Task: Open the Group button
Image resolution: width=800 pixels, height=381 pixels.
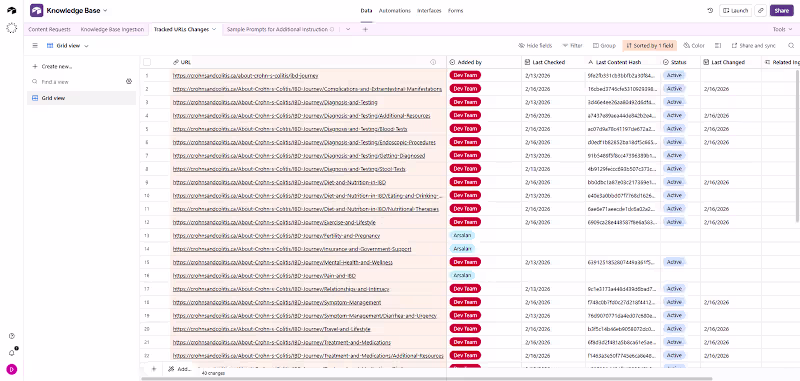Action: point(604,45)
